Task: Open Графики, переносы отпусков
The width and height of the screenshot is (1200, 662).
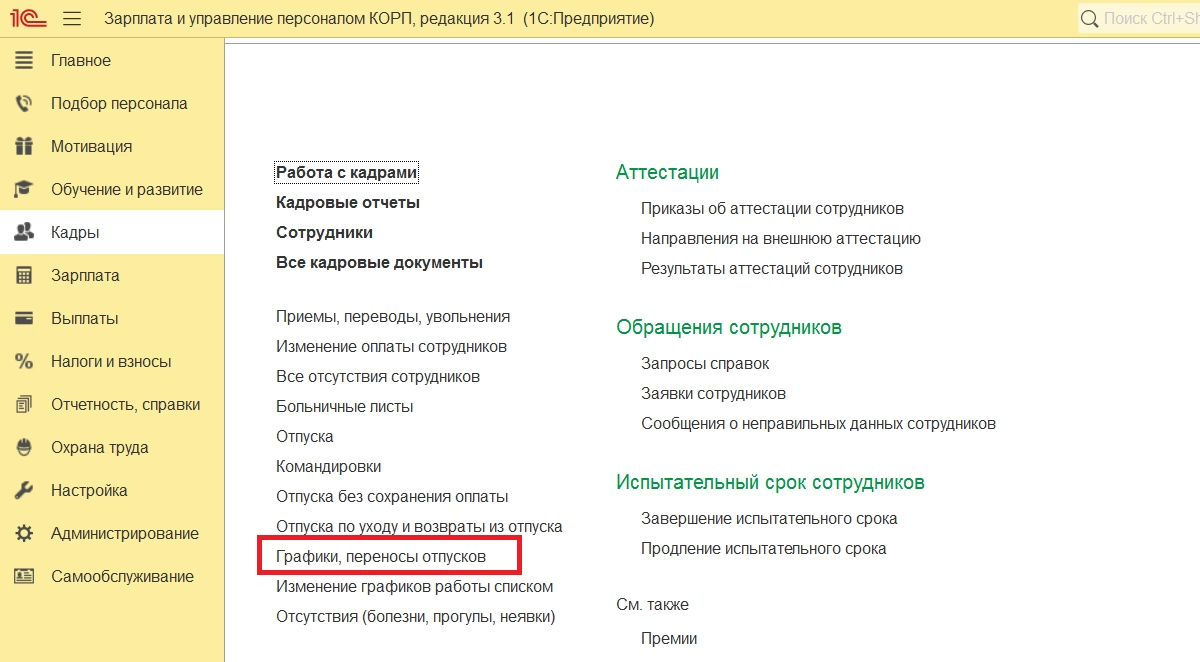Action: coord(381,556)
